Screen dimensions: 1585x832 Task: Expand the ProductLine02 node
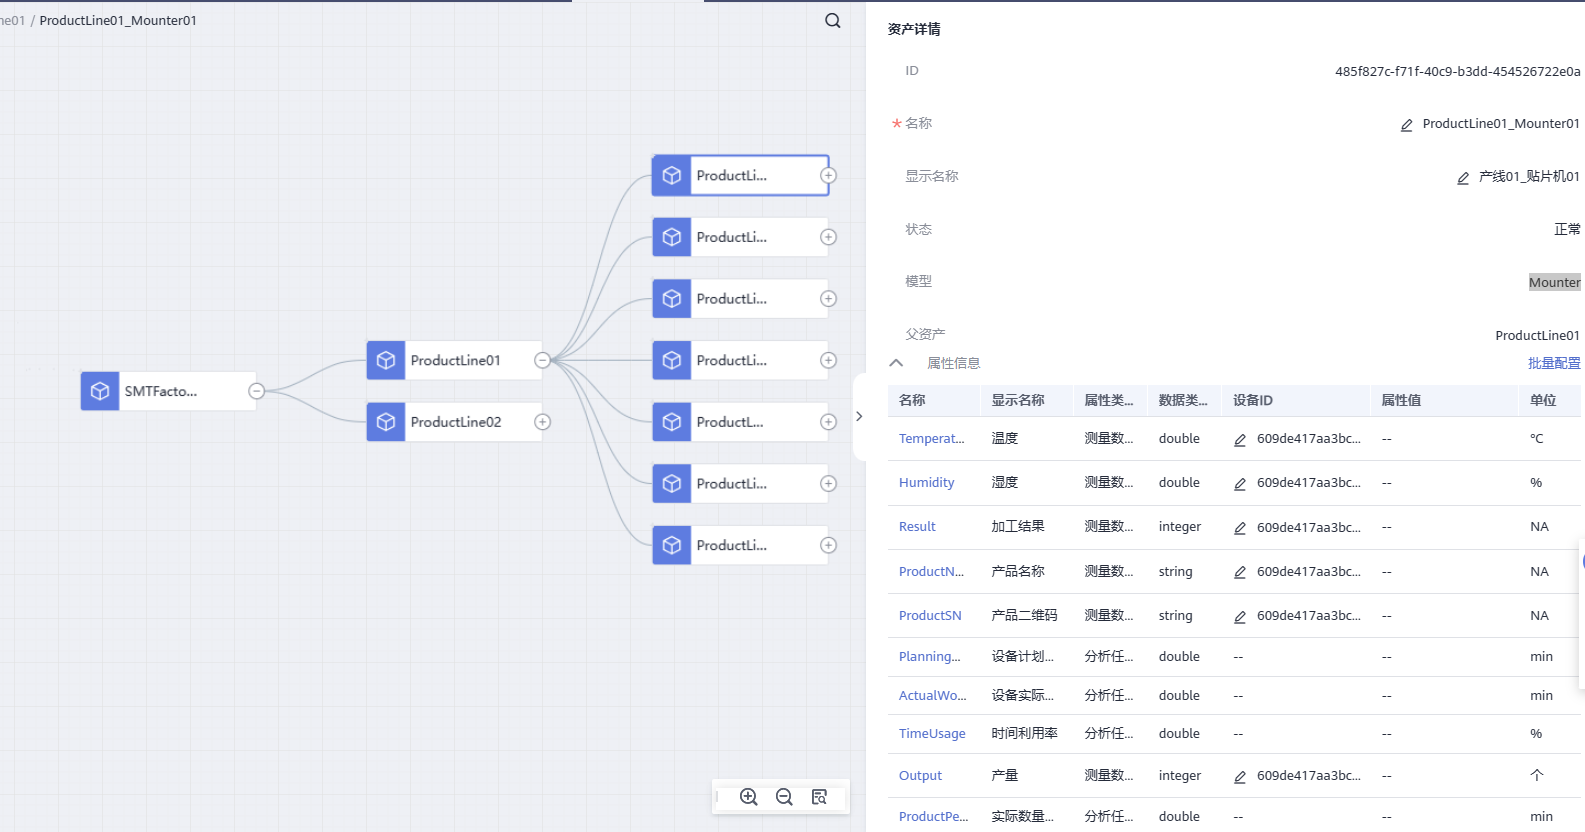542,422
